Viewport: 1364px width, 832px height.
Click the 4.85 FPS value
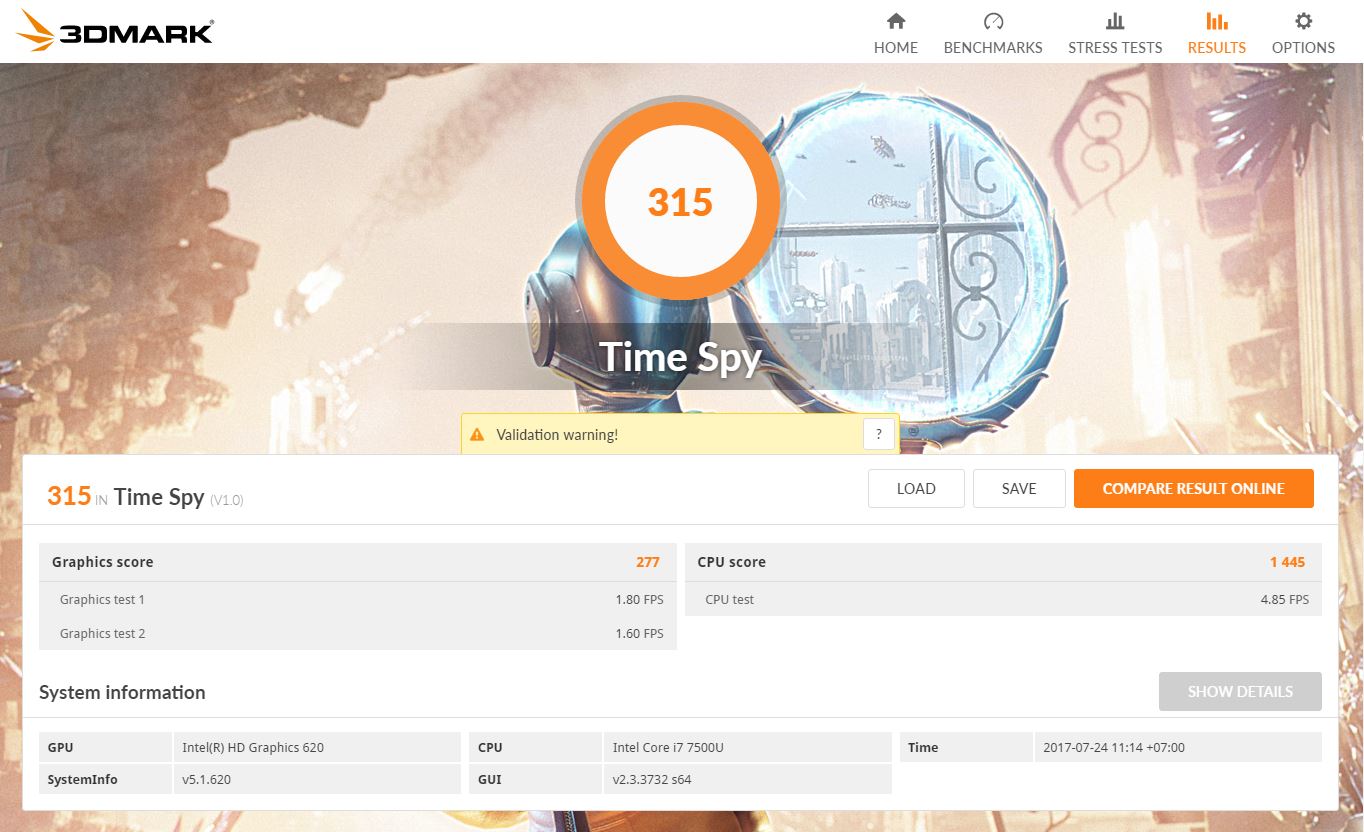(1285, 600)
